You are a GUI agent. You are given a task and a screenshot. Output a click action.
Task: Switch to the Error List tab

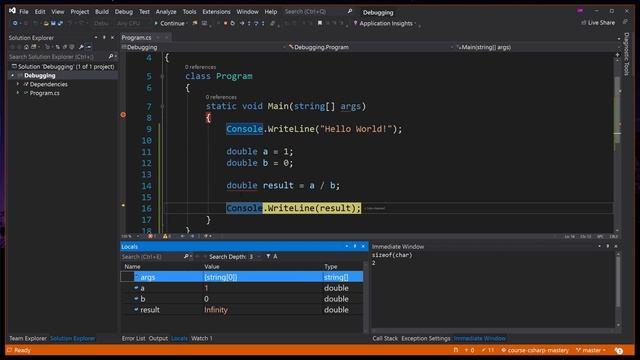(133, 338)
